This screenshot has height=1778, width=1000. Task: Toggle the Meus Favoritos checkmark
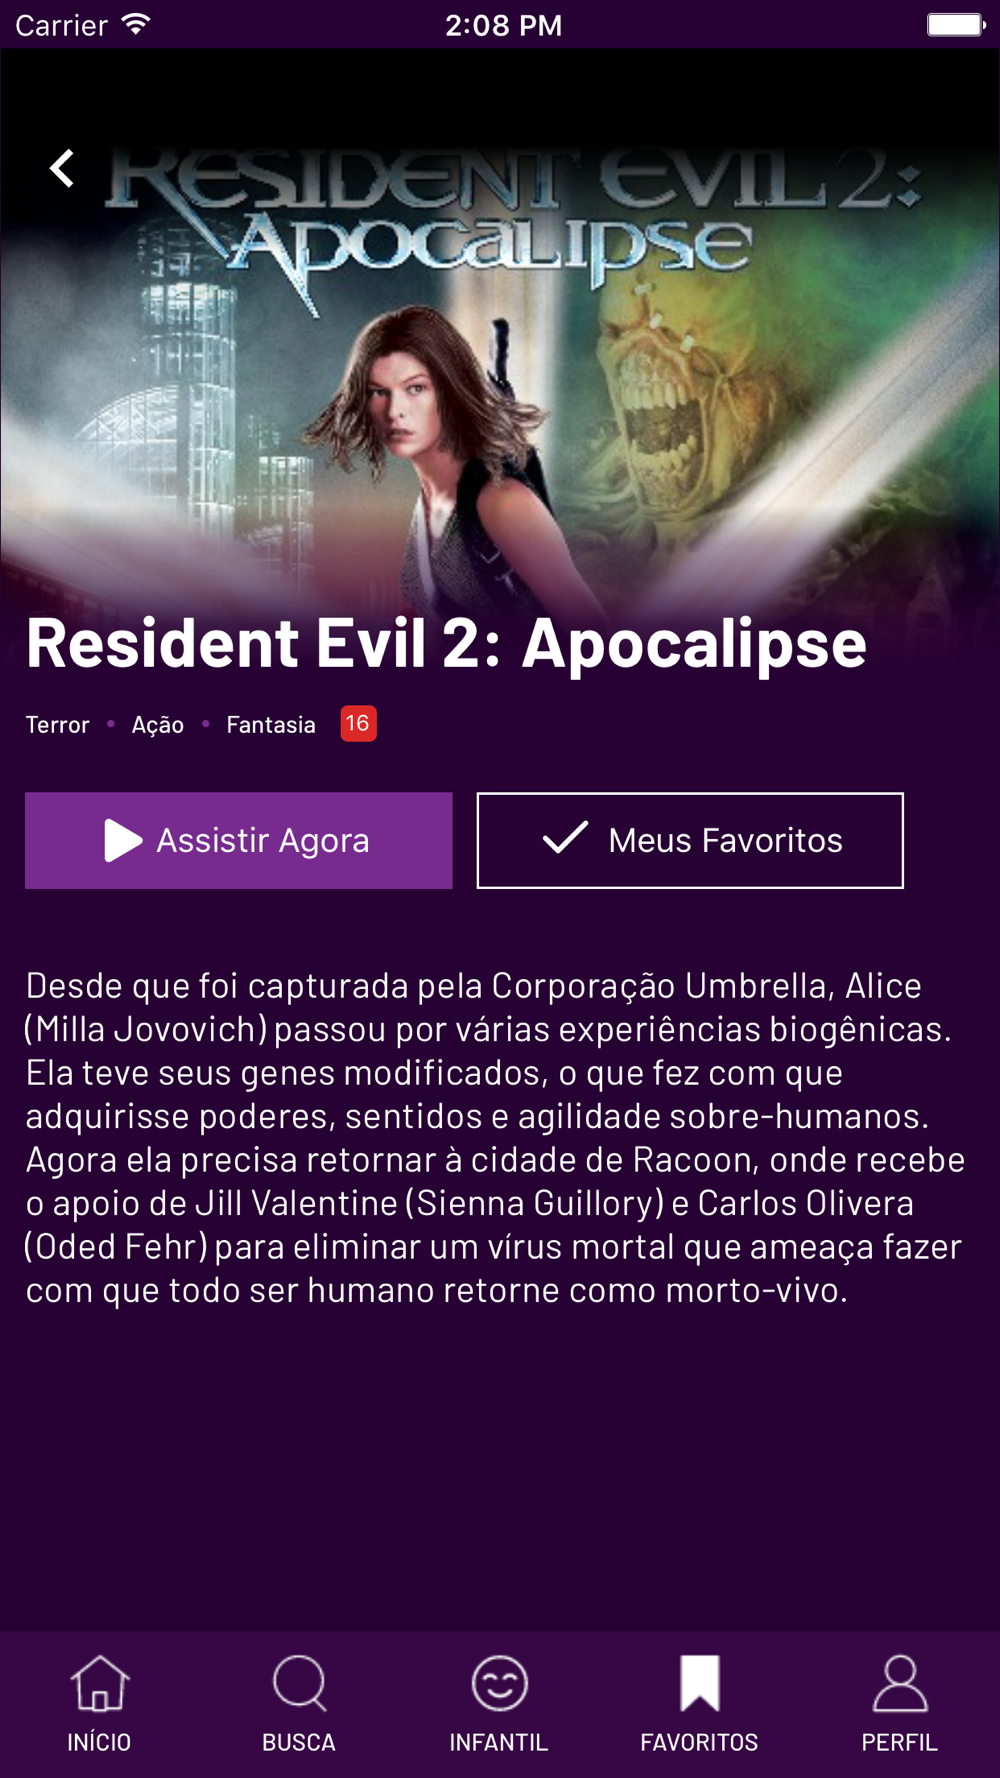565,838
